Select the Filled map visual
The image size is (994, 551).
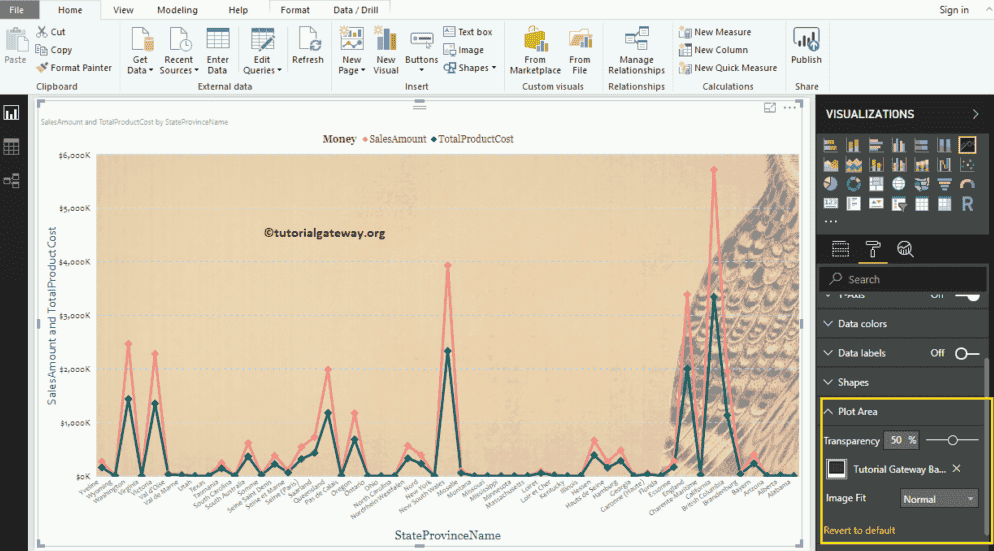tap(922, 184)
